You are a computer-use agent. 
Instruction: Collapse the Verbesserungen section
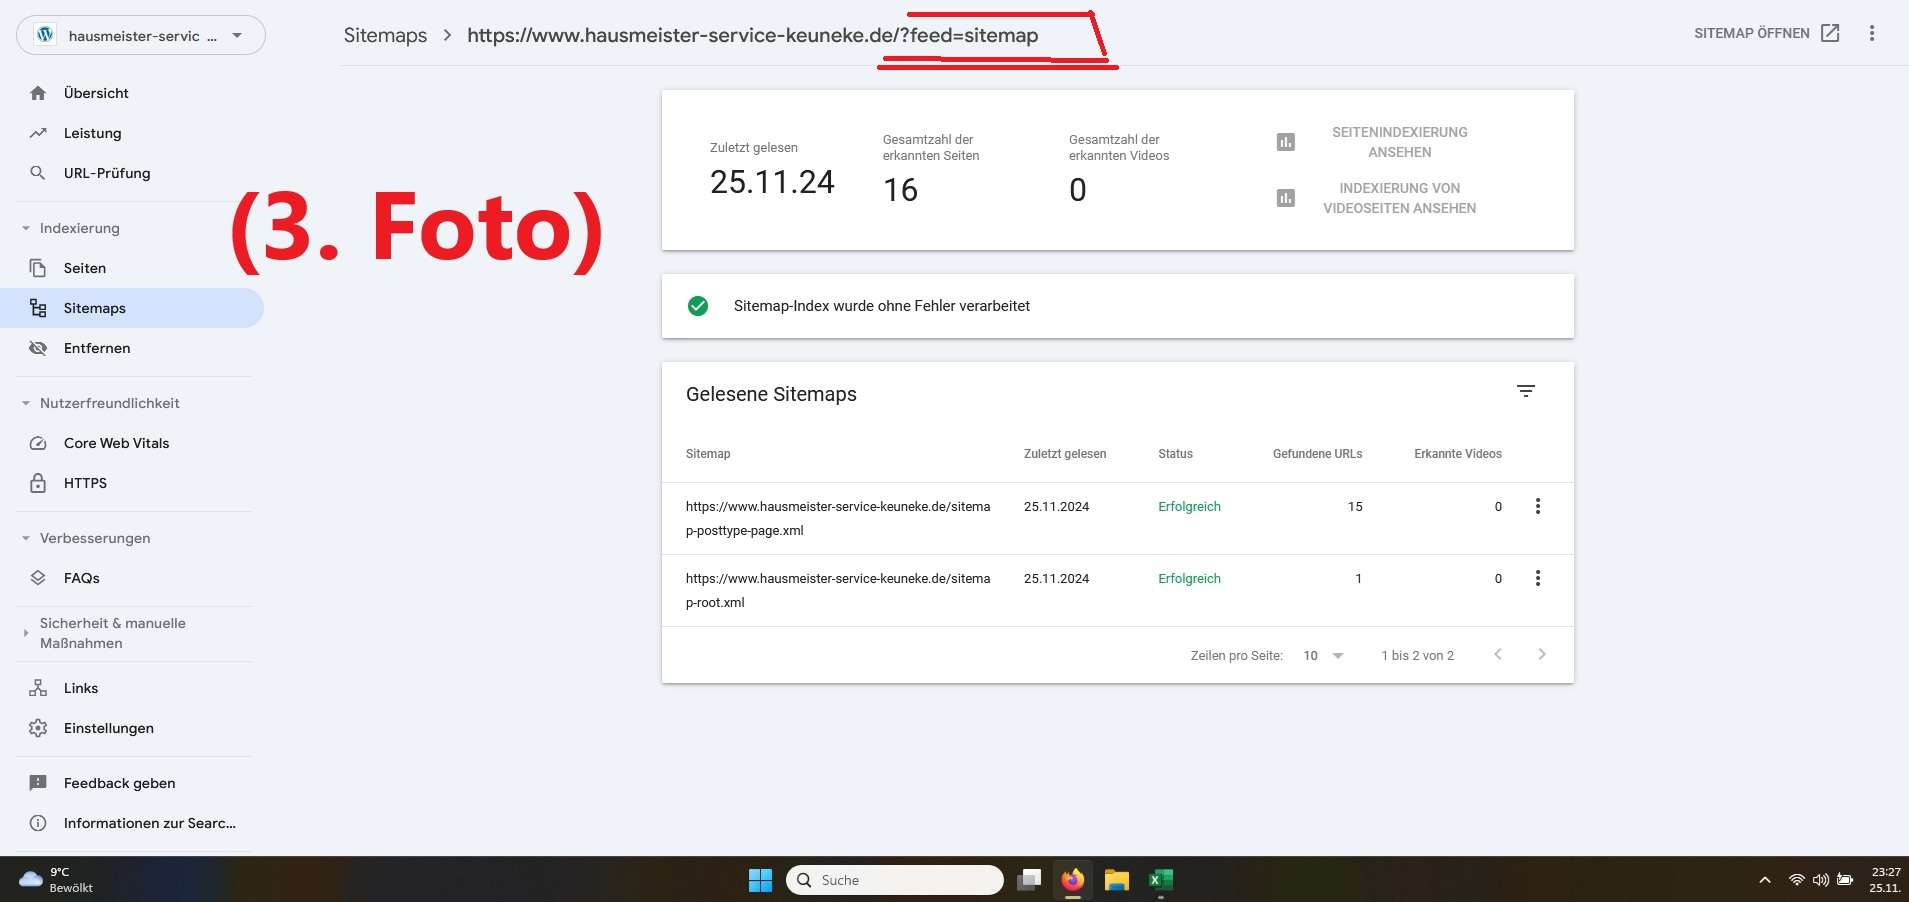tap(26, 538)
